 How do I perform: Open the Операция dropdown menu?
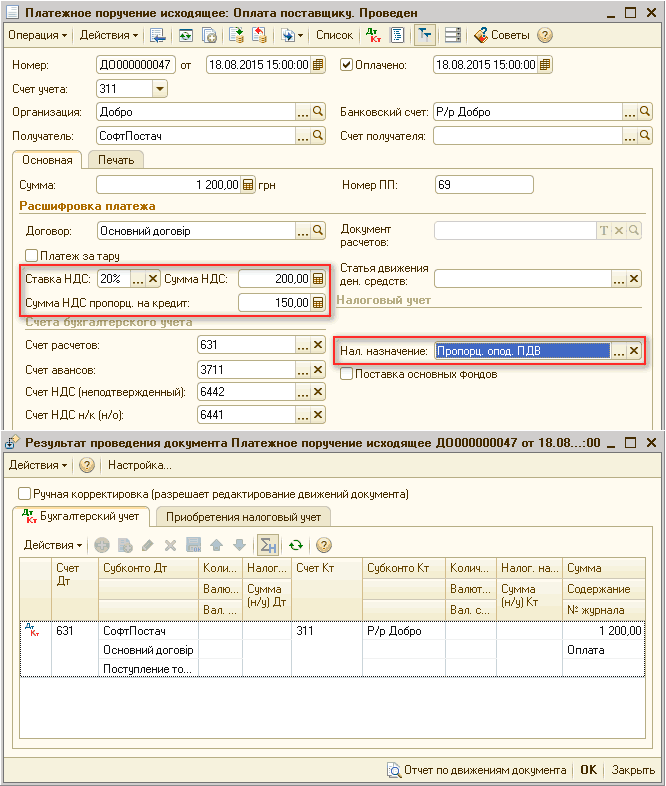pos(38,35)
